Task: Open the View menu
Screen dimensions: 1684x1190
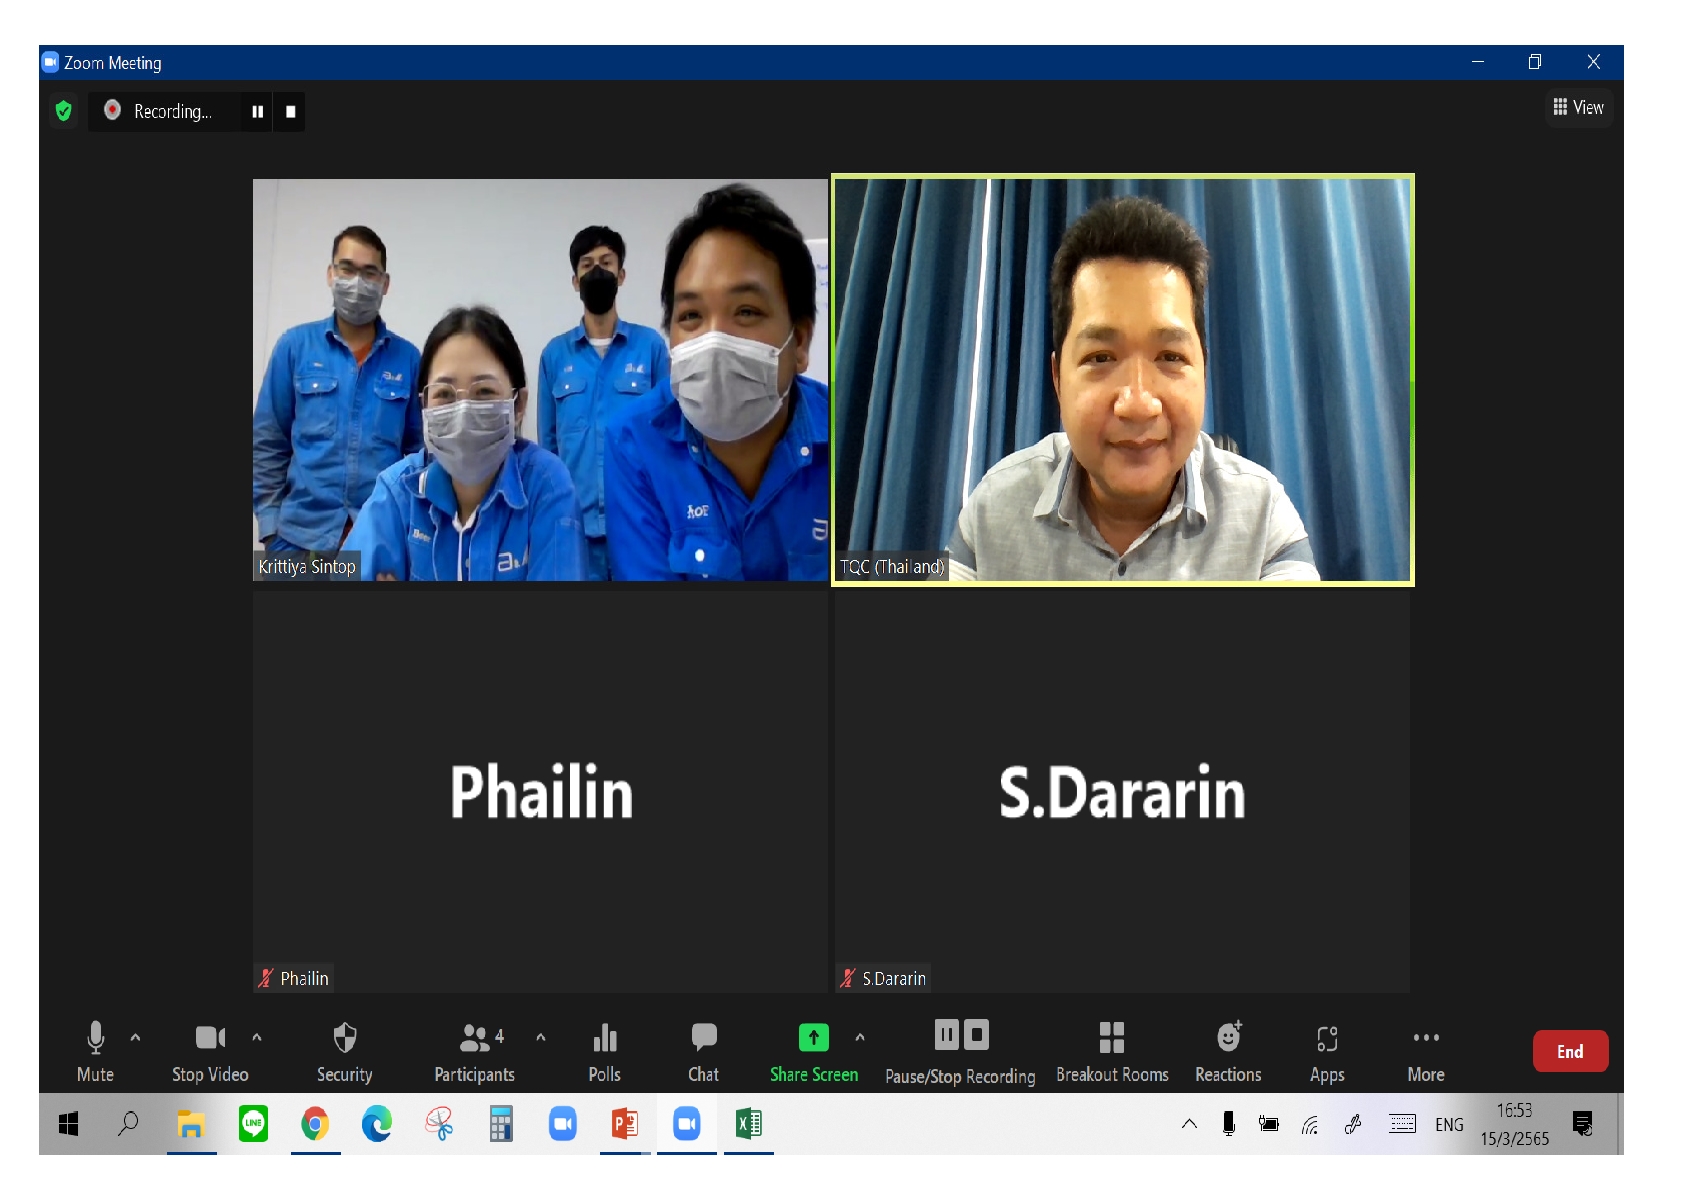Action: [x=1578, y=107]
